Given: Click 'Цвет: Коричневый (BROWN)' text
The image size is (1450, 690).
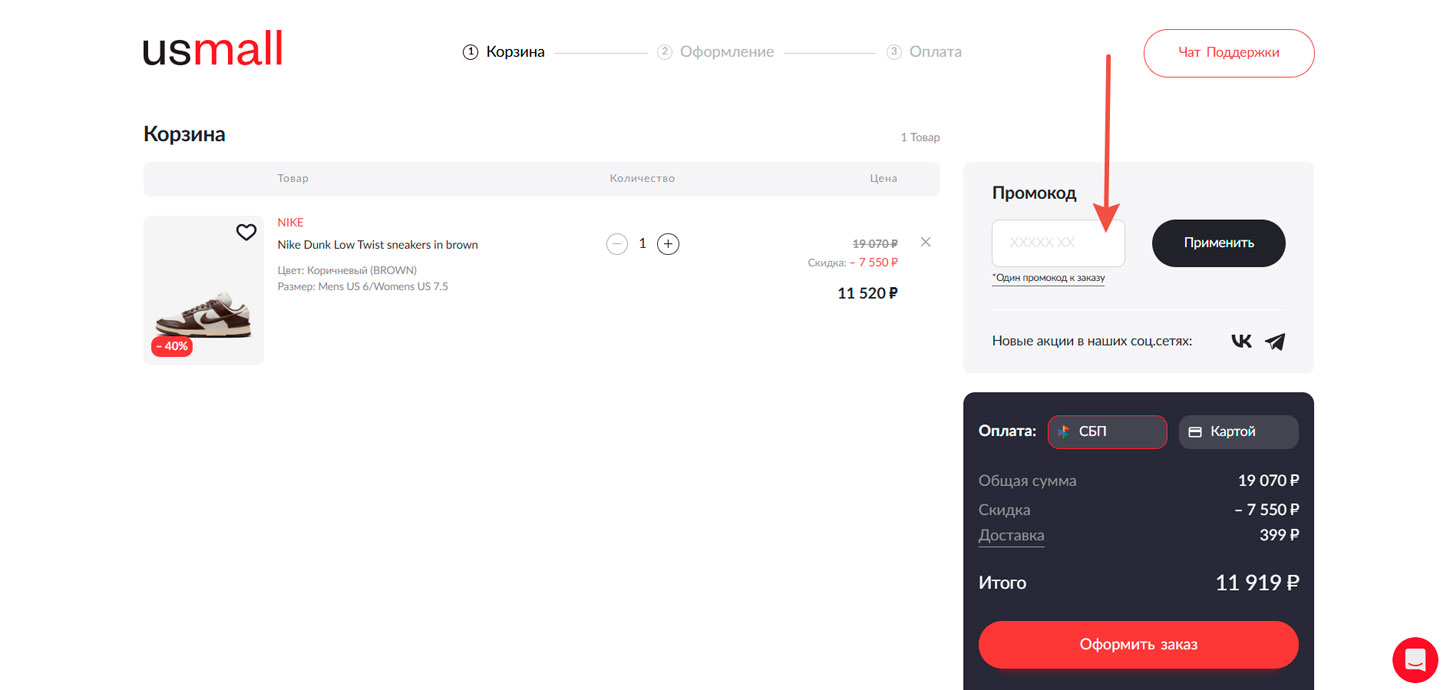Looking at the screenshot, I should (347, 271).
